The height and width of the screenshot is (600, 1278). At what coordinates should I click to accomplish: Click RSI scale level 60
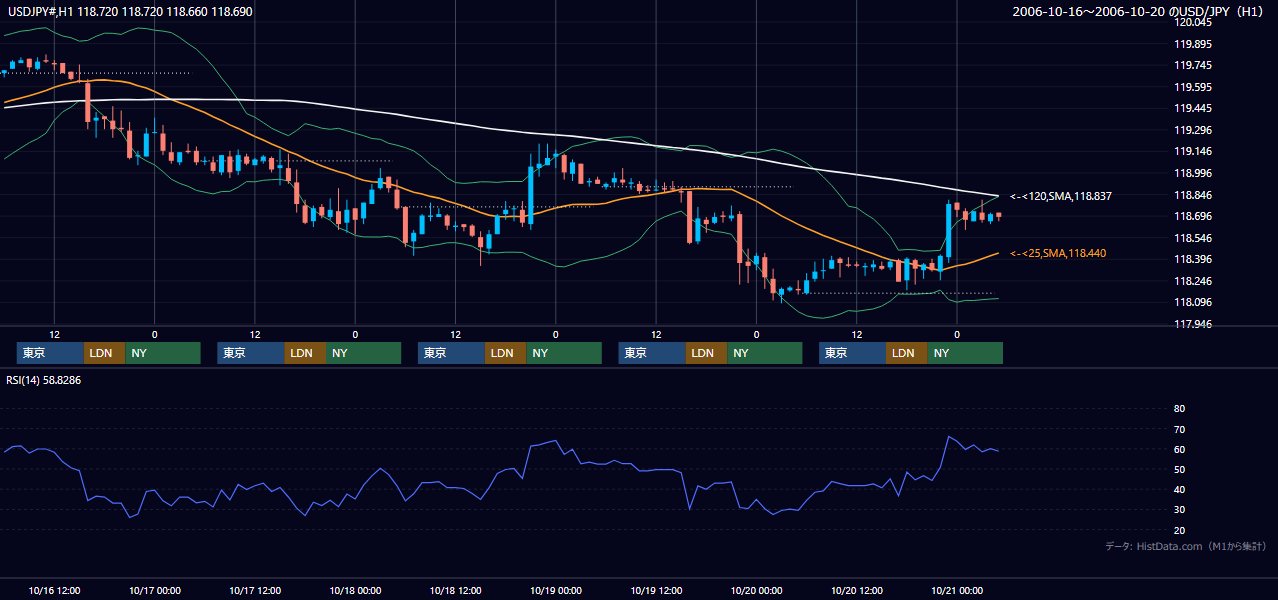pyautogui.click(x=1179, y=449)
